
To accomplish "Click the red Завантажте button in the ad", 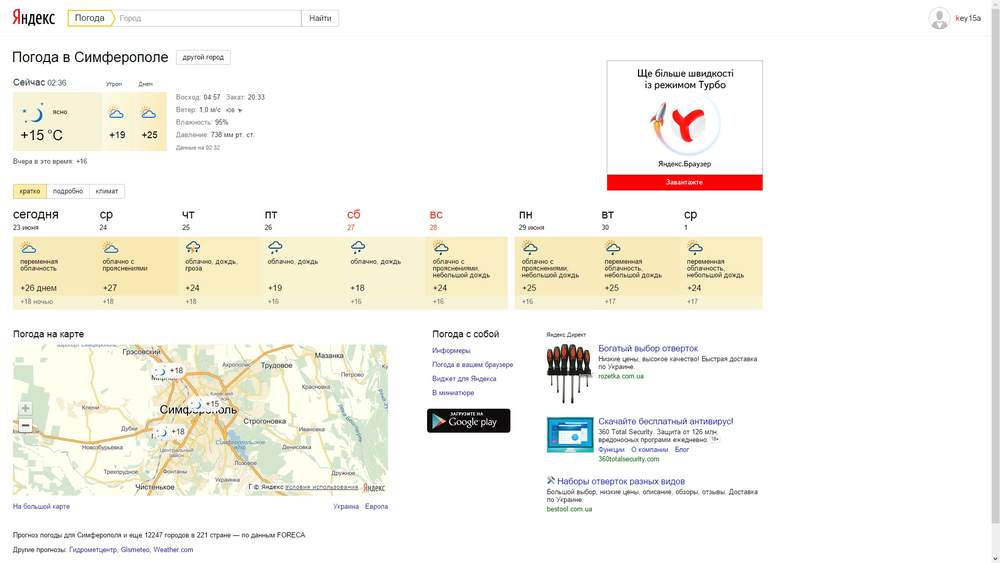I will [684, 182].
